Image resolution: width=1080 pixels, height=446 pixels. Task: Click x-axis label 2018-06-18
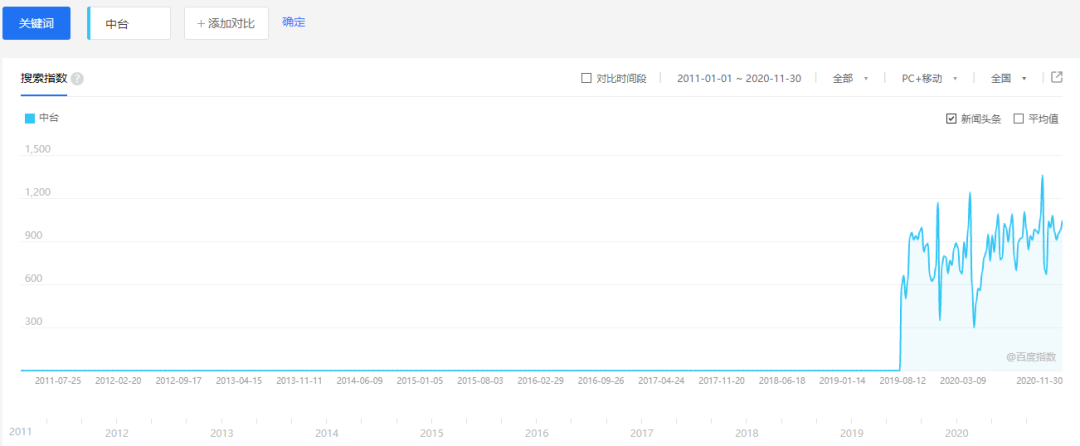782,380
